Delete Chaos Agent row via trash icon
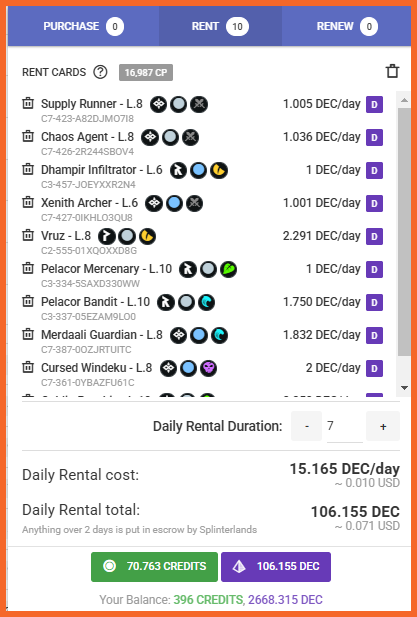The width and height of the screenshot is (417, 617). click(28, 137)
